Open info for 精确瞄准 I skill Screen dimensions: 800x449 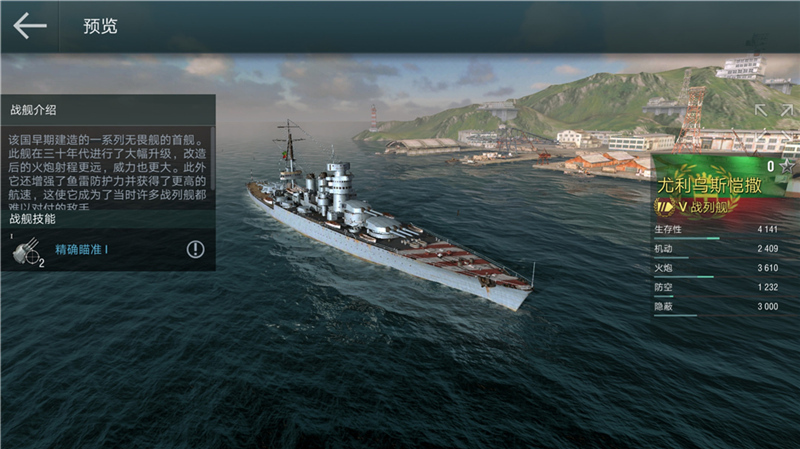(195, 250)
